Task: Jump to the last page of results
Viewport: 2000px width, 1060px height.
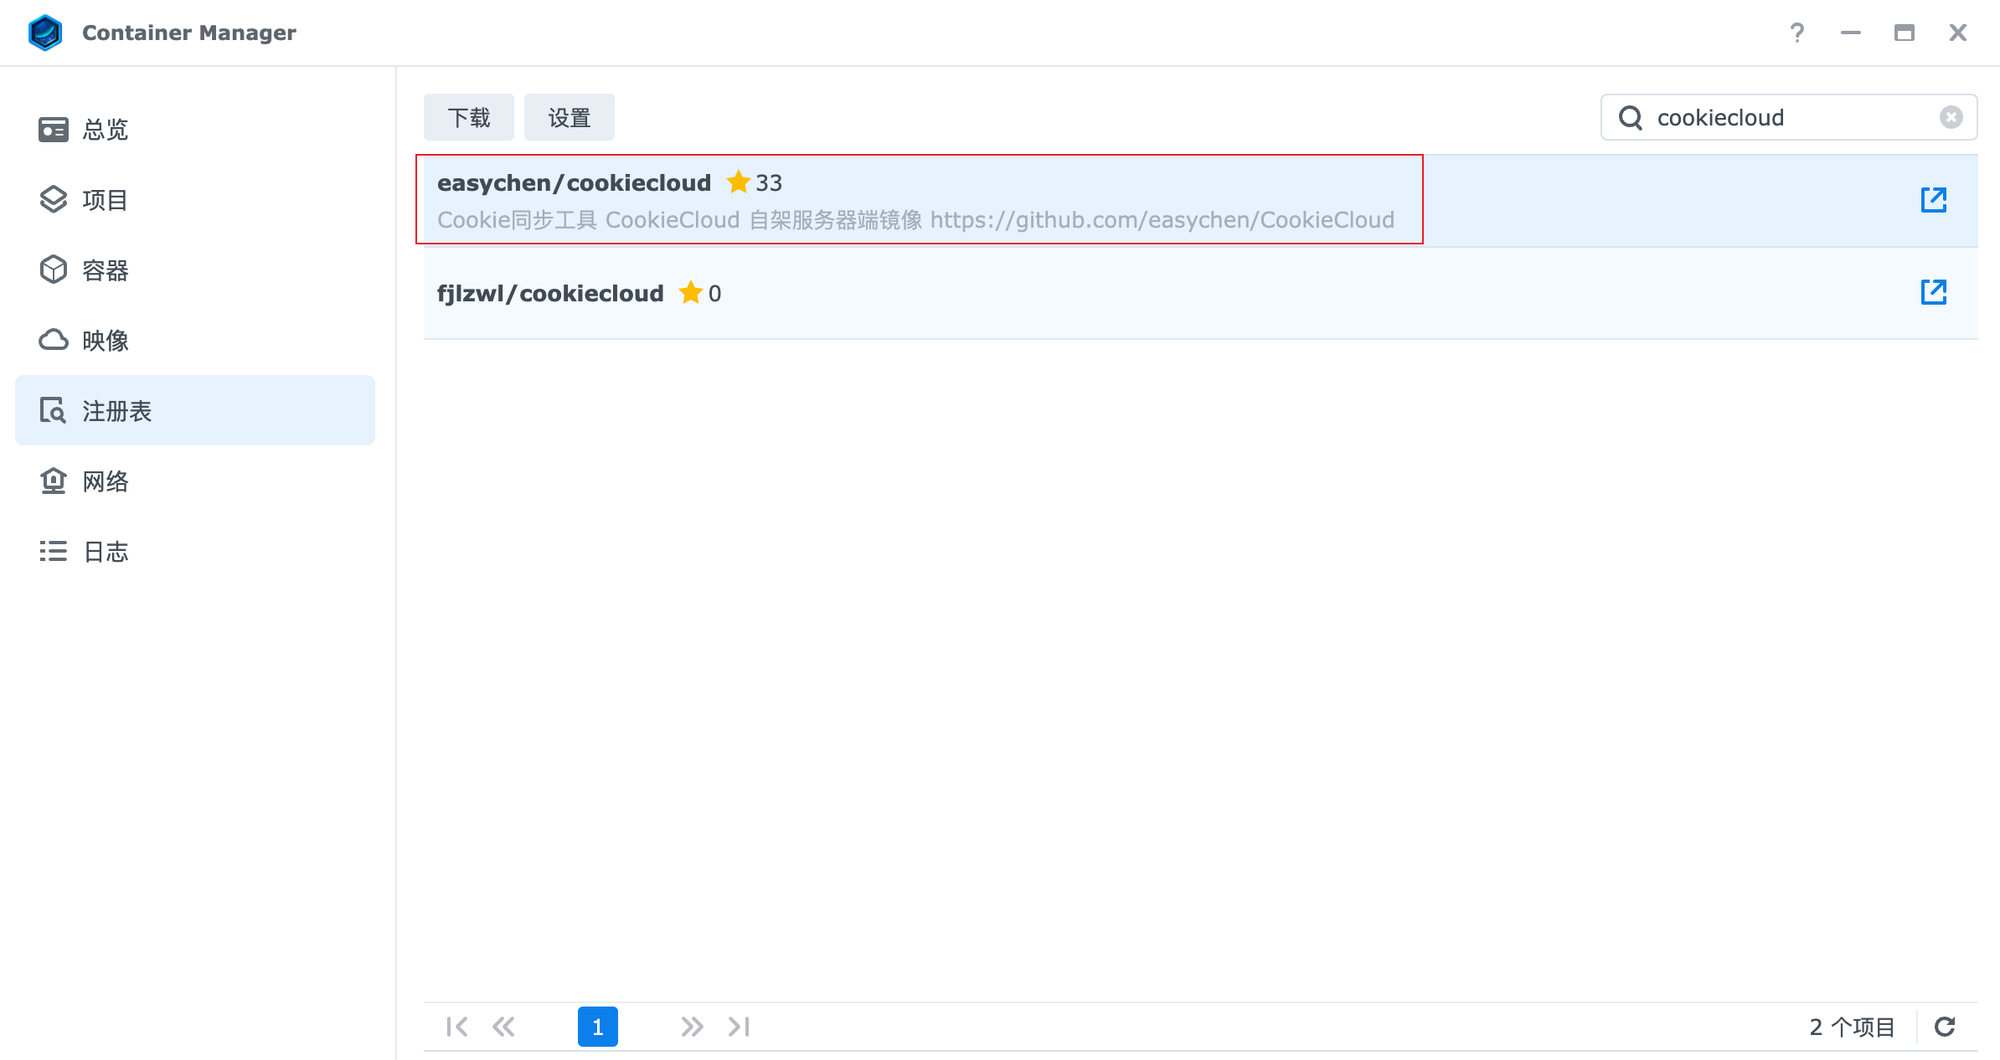Action: coord(739,1027)
